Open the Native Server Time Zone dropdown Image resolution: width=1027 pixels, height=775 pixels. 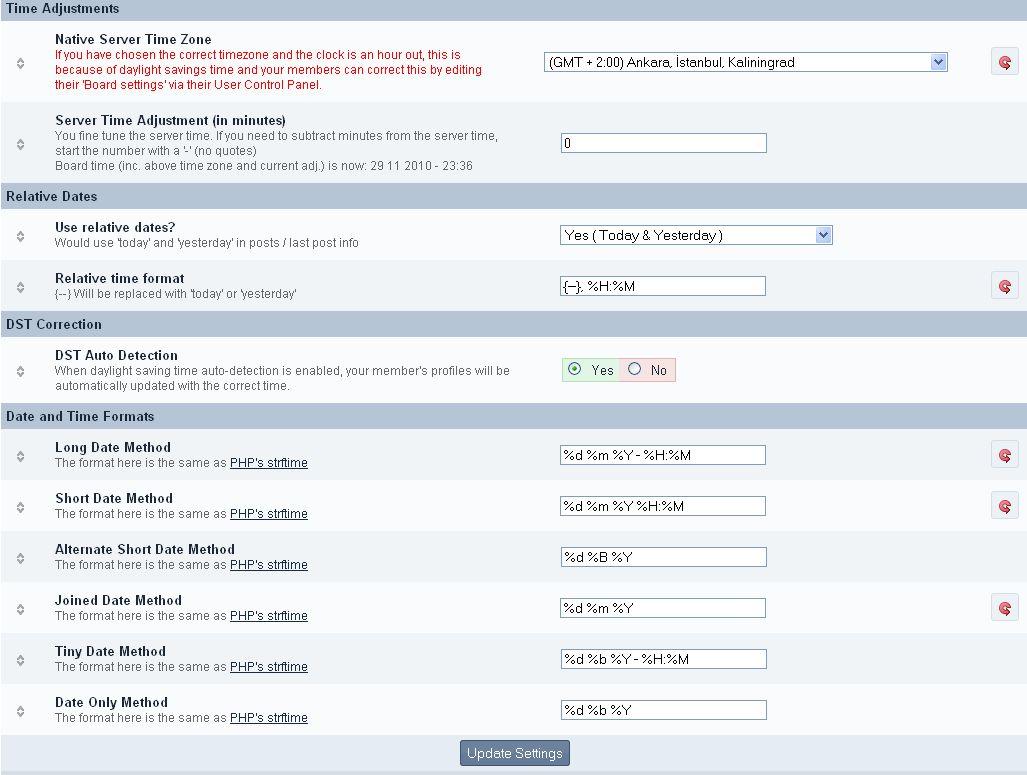point(745,62)
